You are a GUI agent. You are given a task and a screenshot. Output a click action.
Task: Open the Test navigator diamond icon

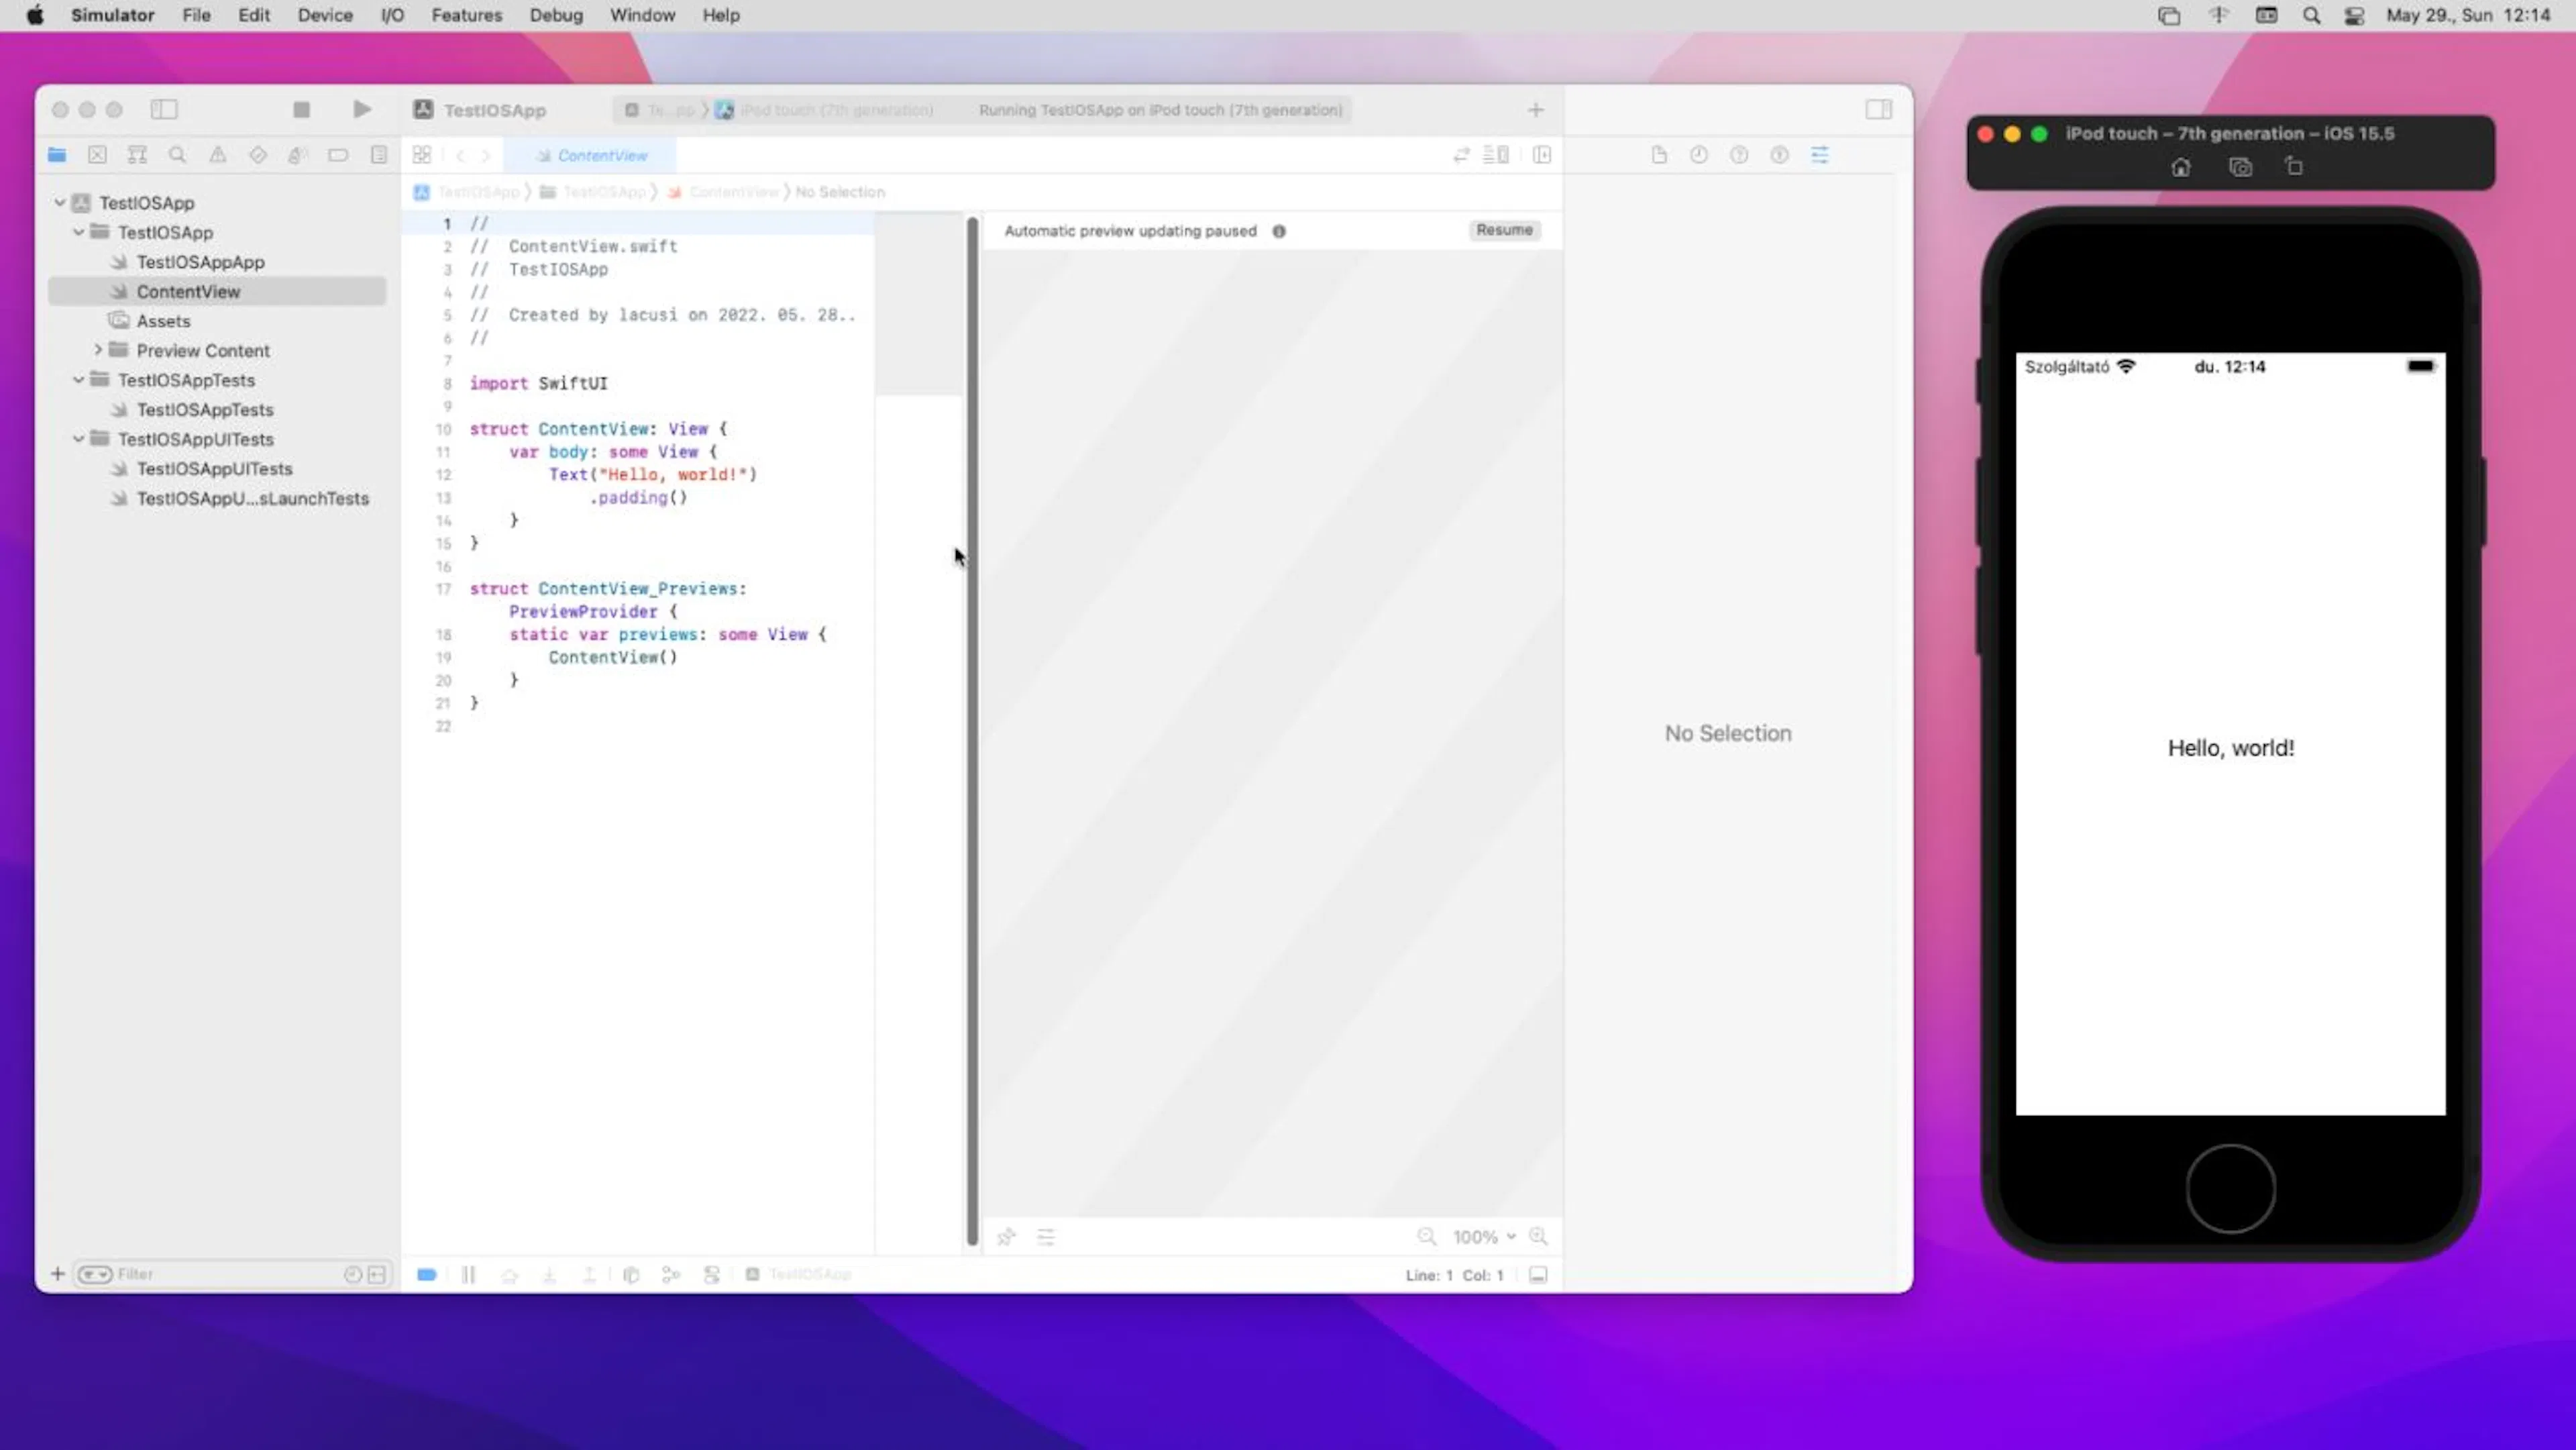258,155
